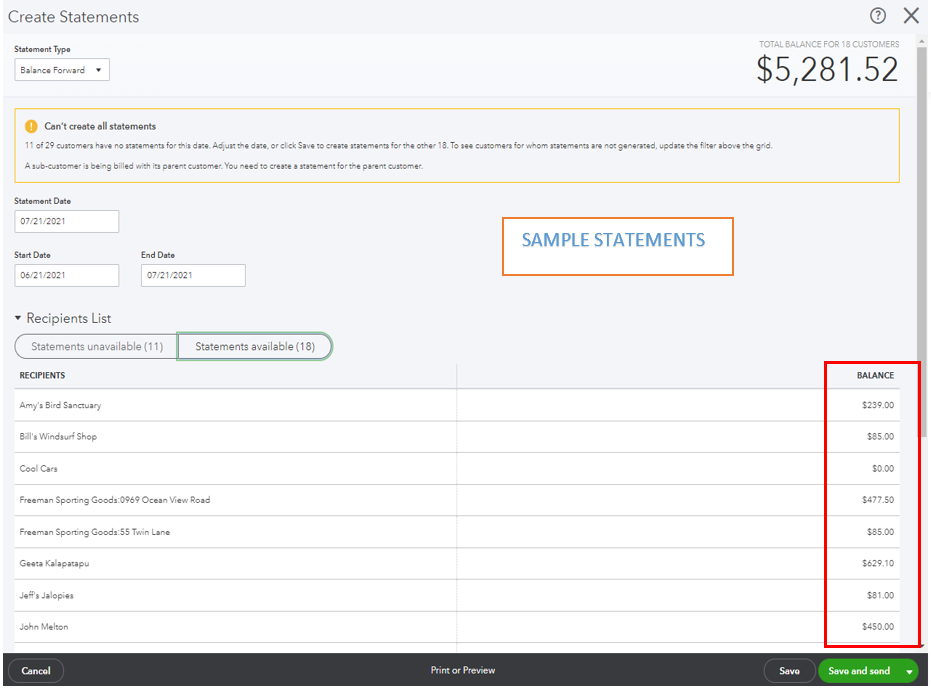Sort by the Recipients column header
This screenshot has height=689, width=931.
tap(42, 375)
